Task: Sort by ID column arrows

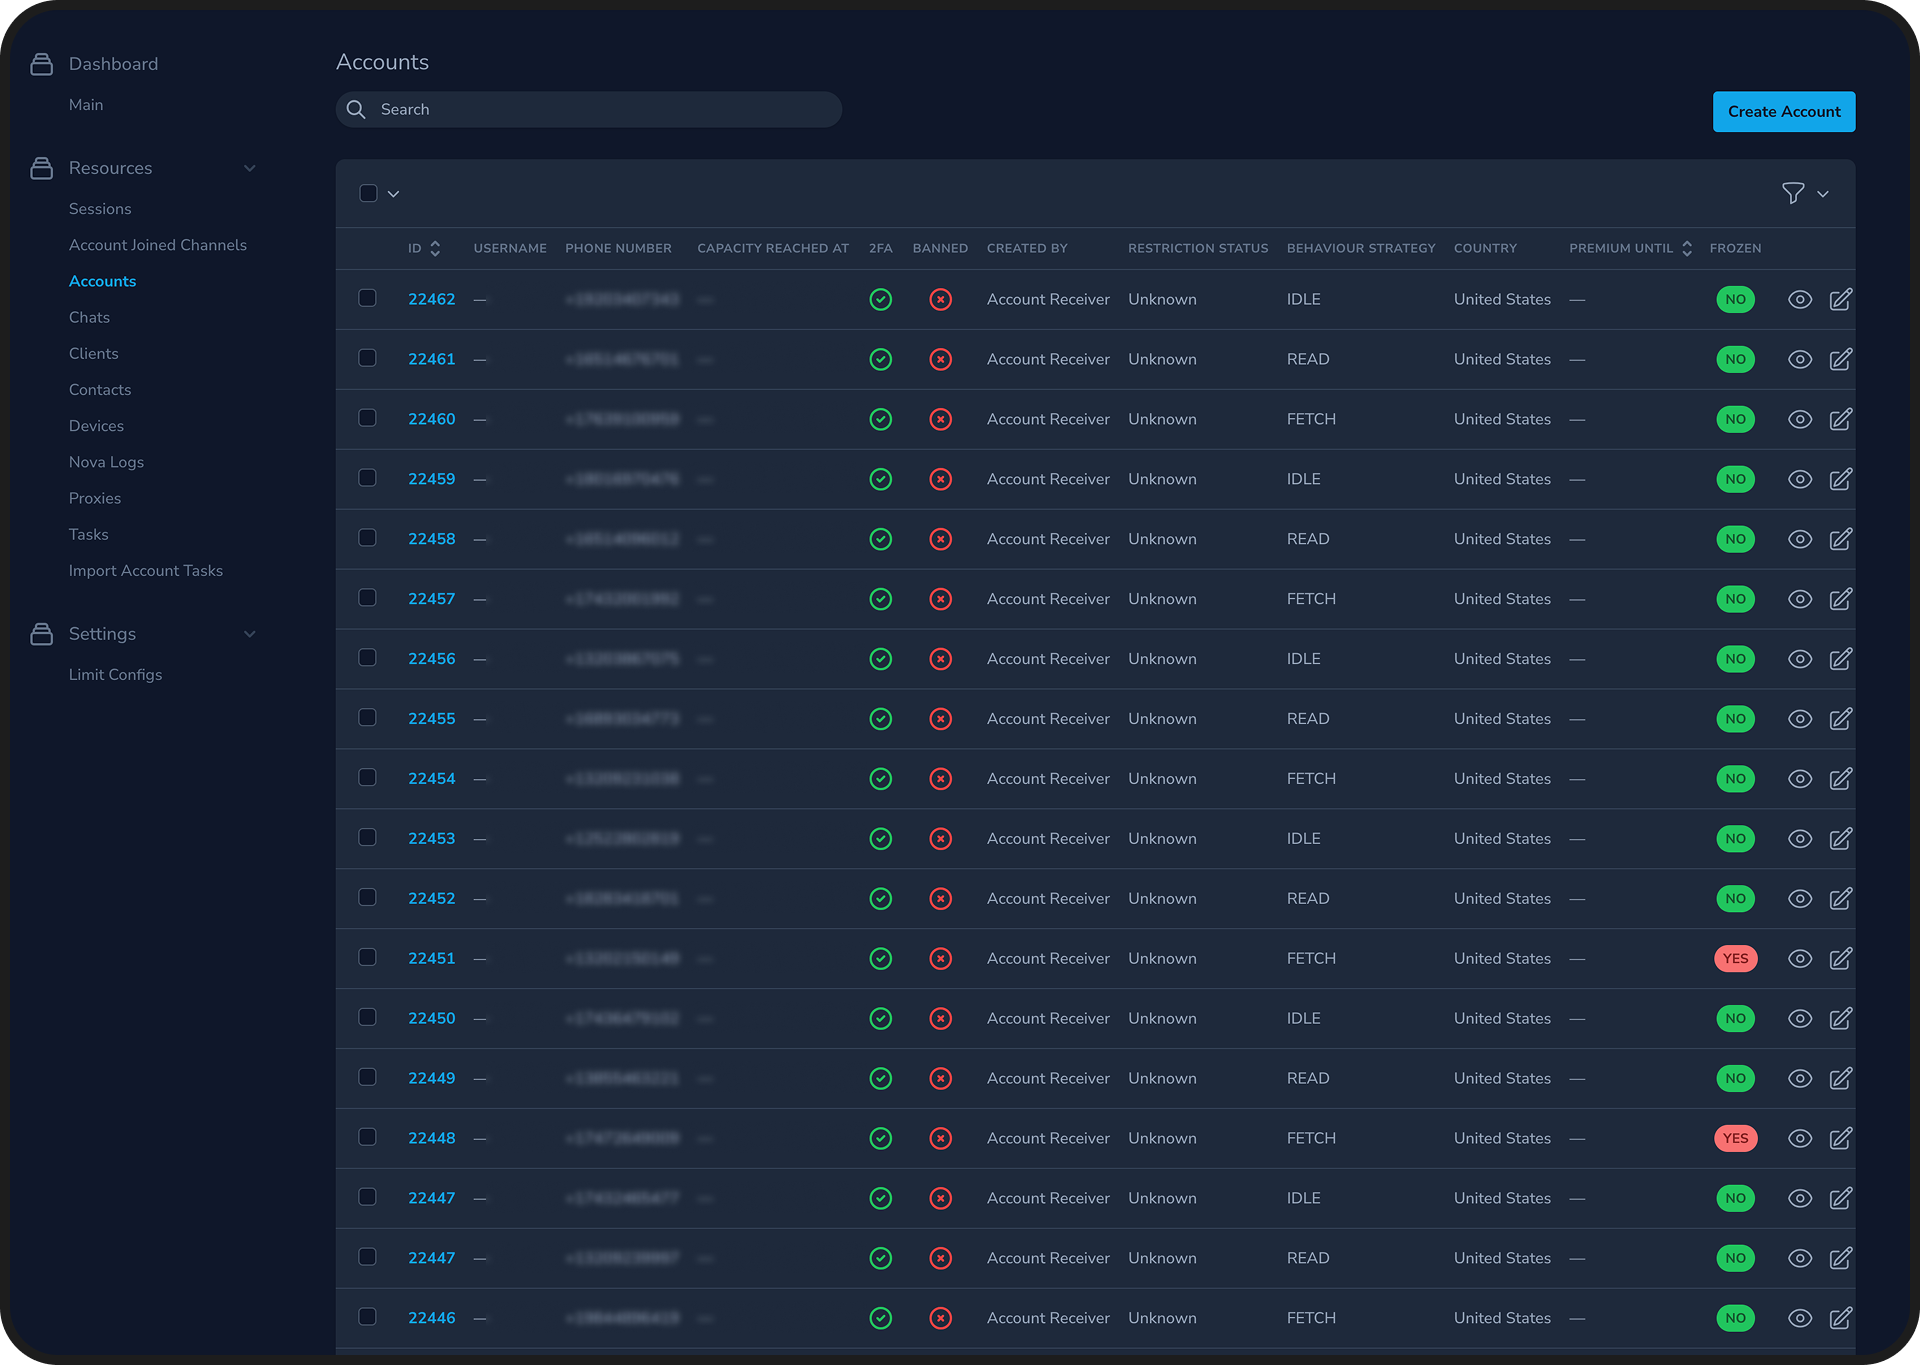Action: pyautogui.click(x=435, y=249)
